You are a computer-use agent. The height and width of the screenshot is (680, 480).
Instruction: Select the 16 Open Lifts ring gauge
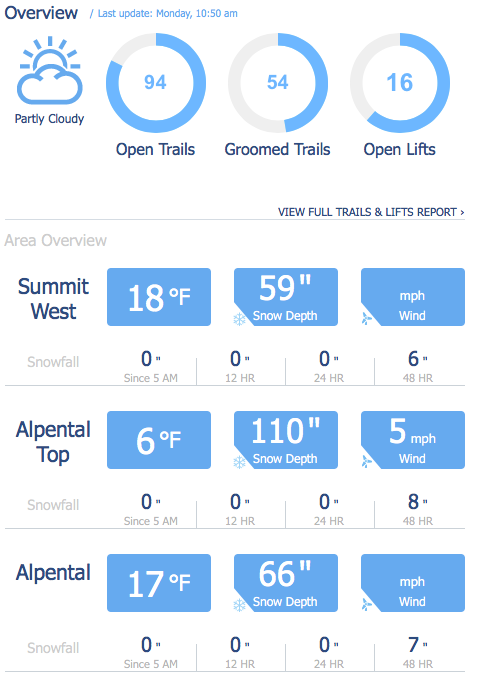coord(400,83)
